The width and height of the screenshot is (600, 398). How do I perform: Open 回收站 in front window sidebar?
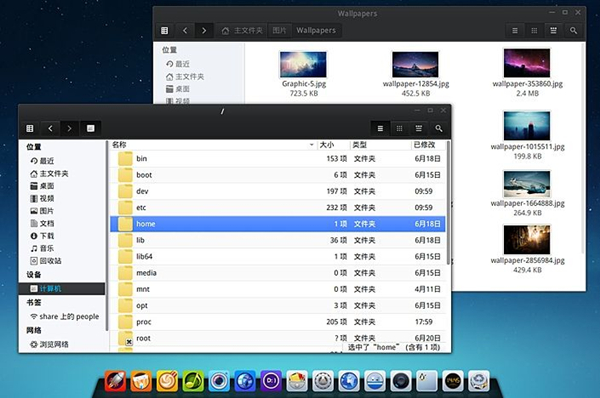coord(62,261)
